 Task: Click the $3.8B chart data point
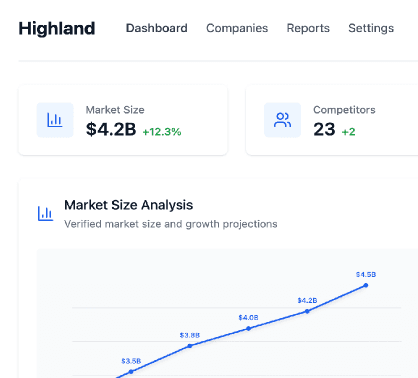pos(190,346)
